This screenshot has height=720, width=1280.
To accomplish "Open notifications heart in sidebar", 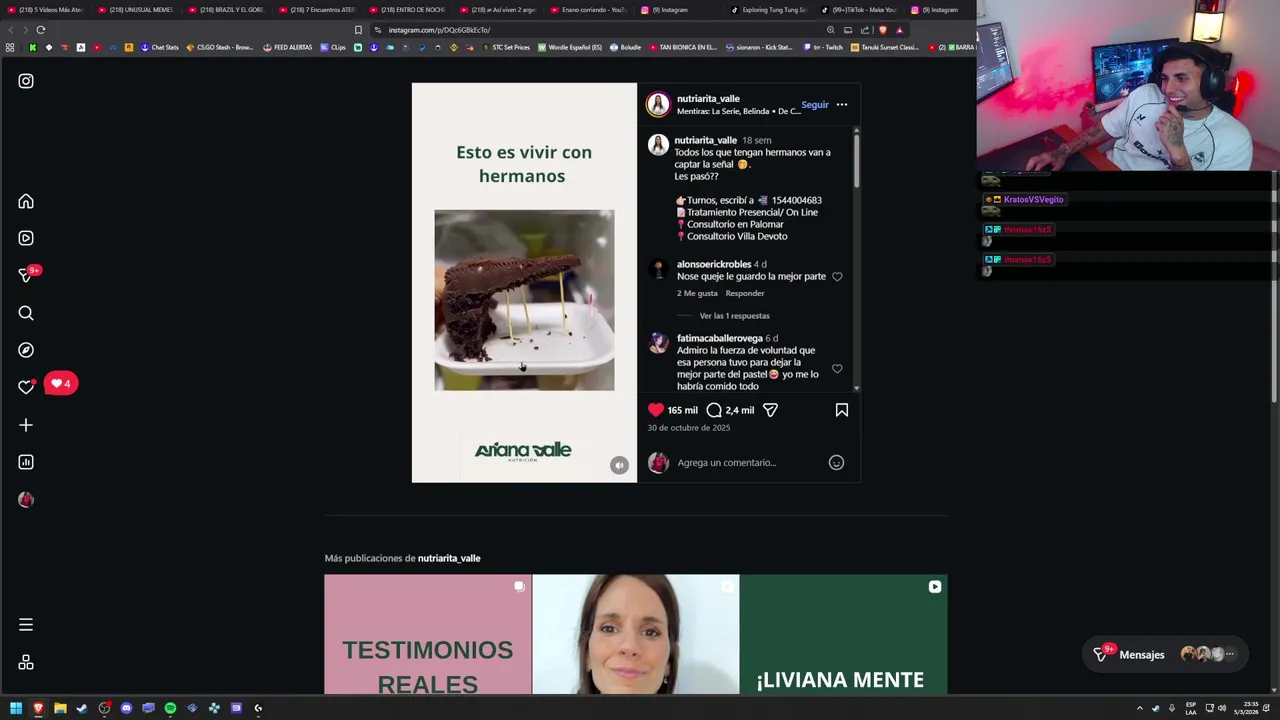I will tap(26, 387).
